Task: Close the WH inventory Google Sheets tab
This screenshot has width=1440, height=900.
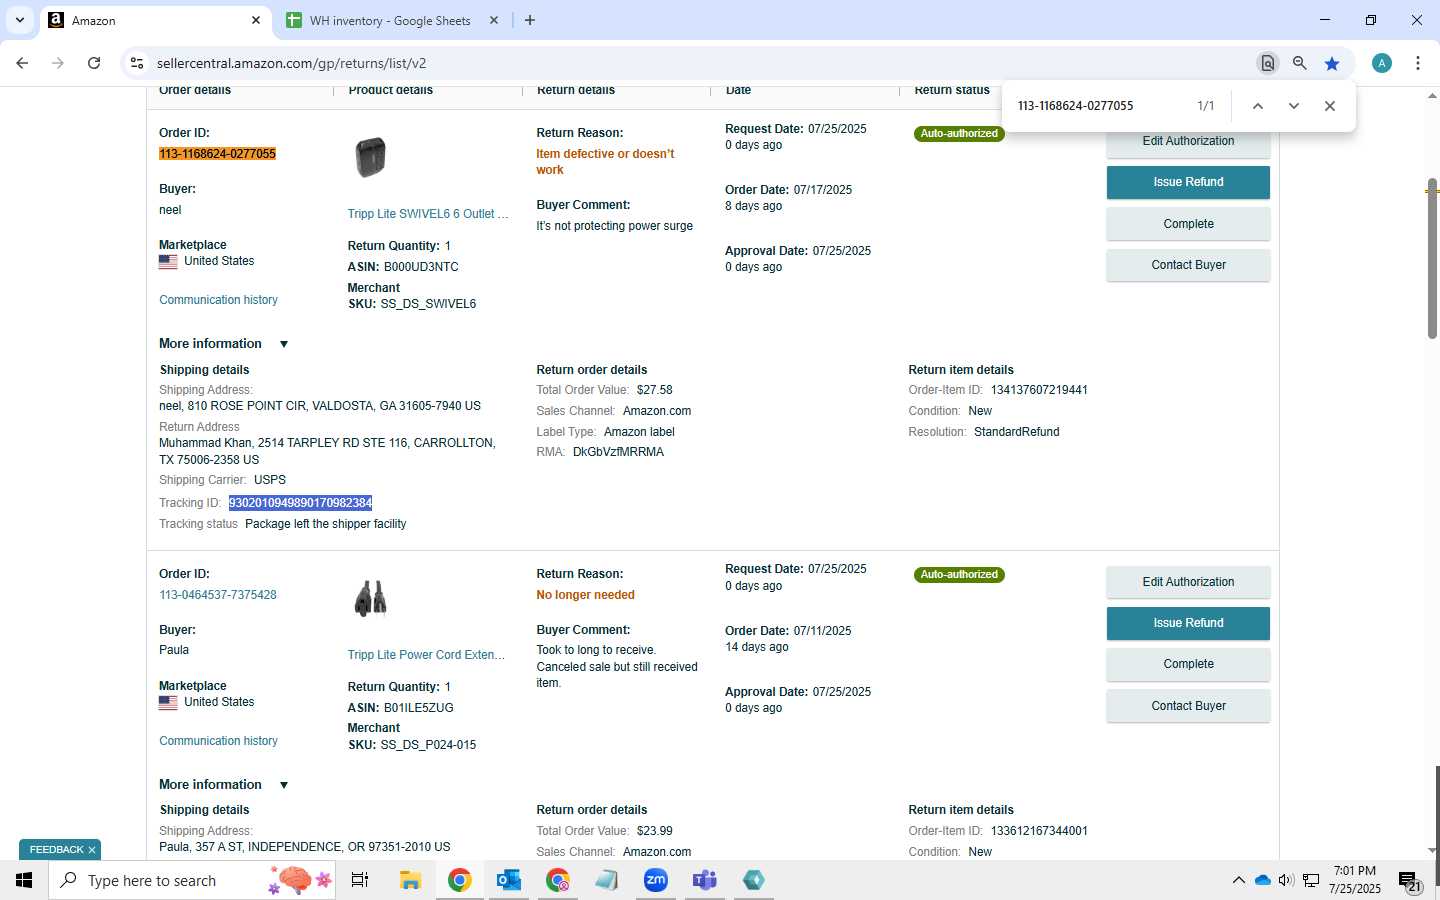Action: [x=494, y=20]
